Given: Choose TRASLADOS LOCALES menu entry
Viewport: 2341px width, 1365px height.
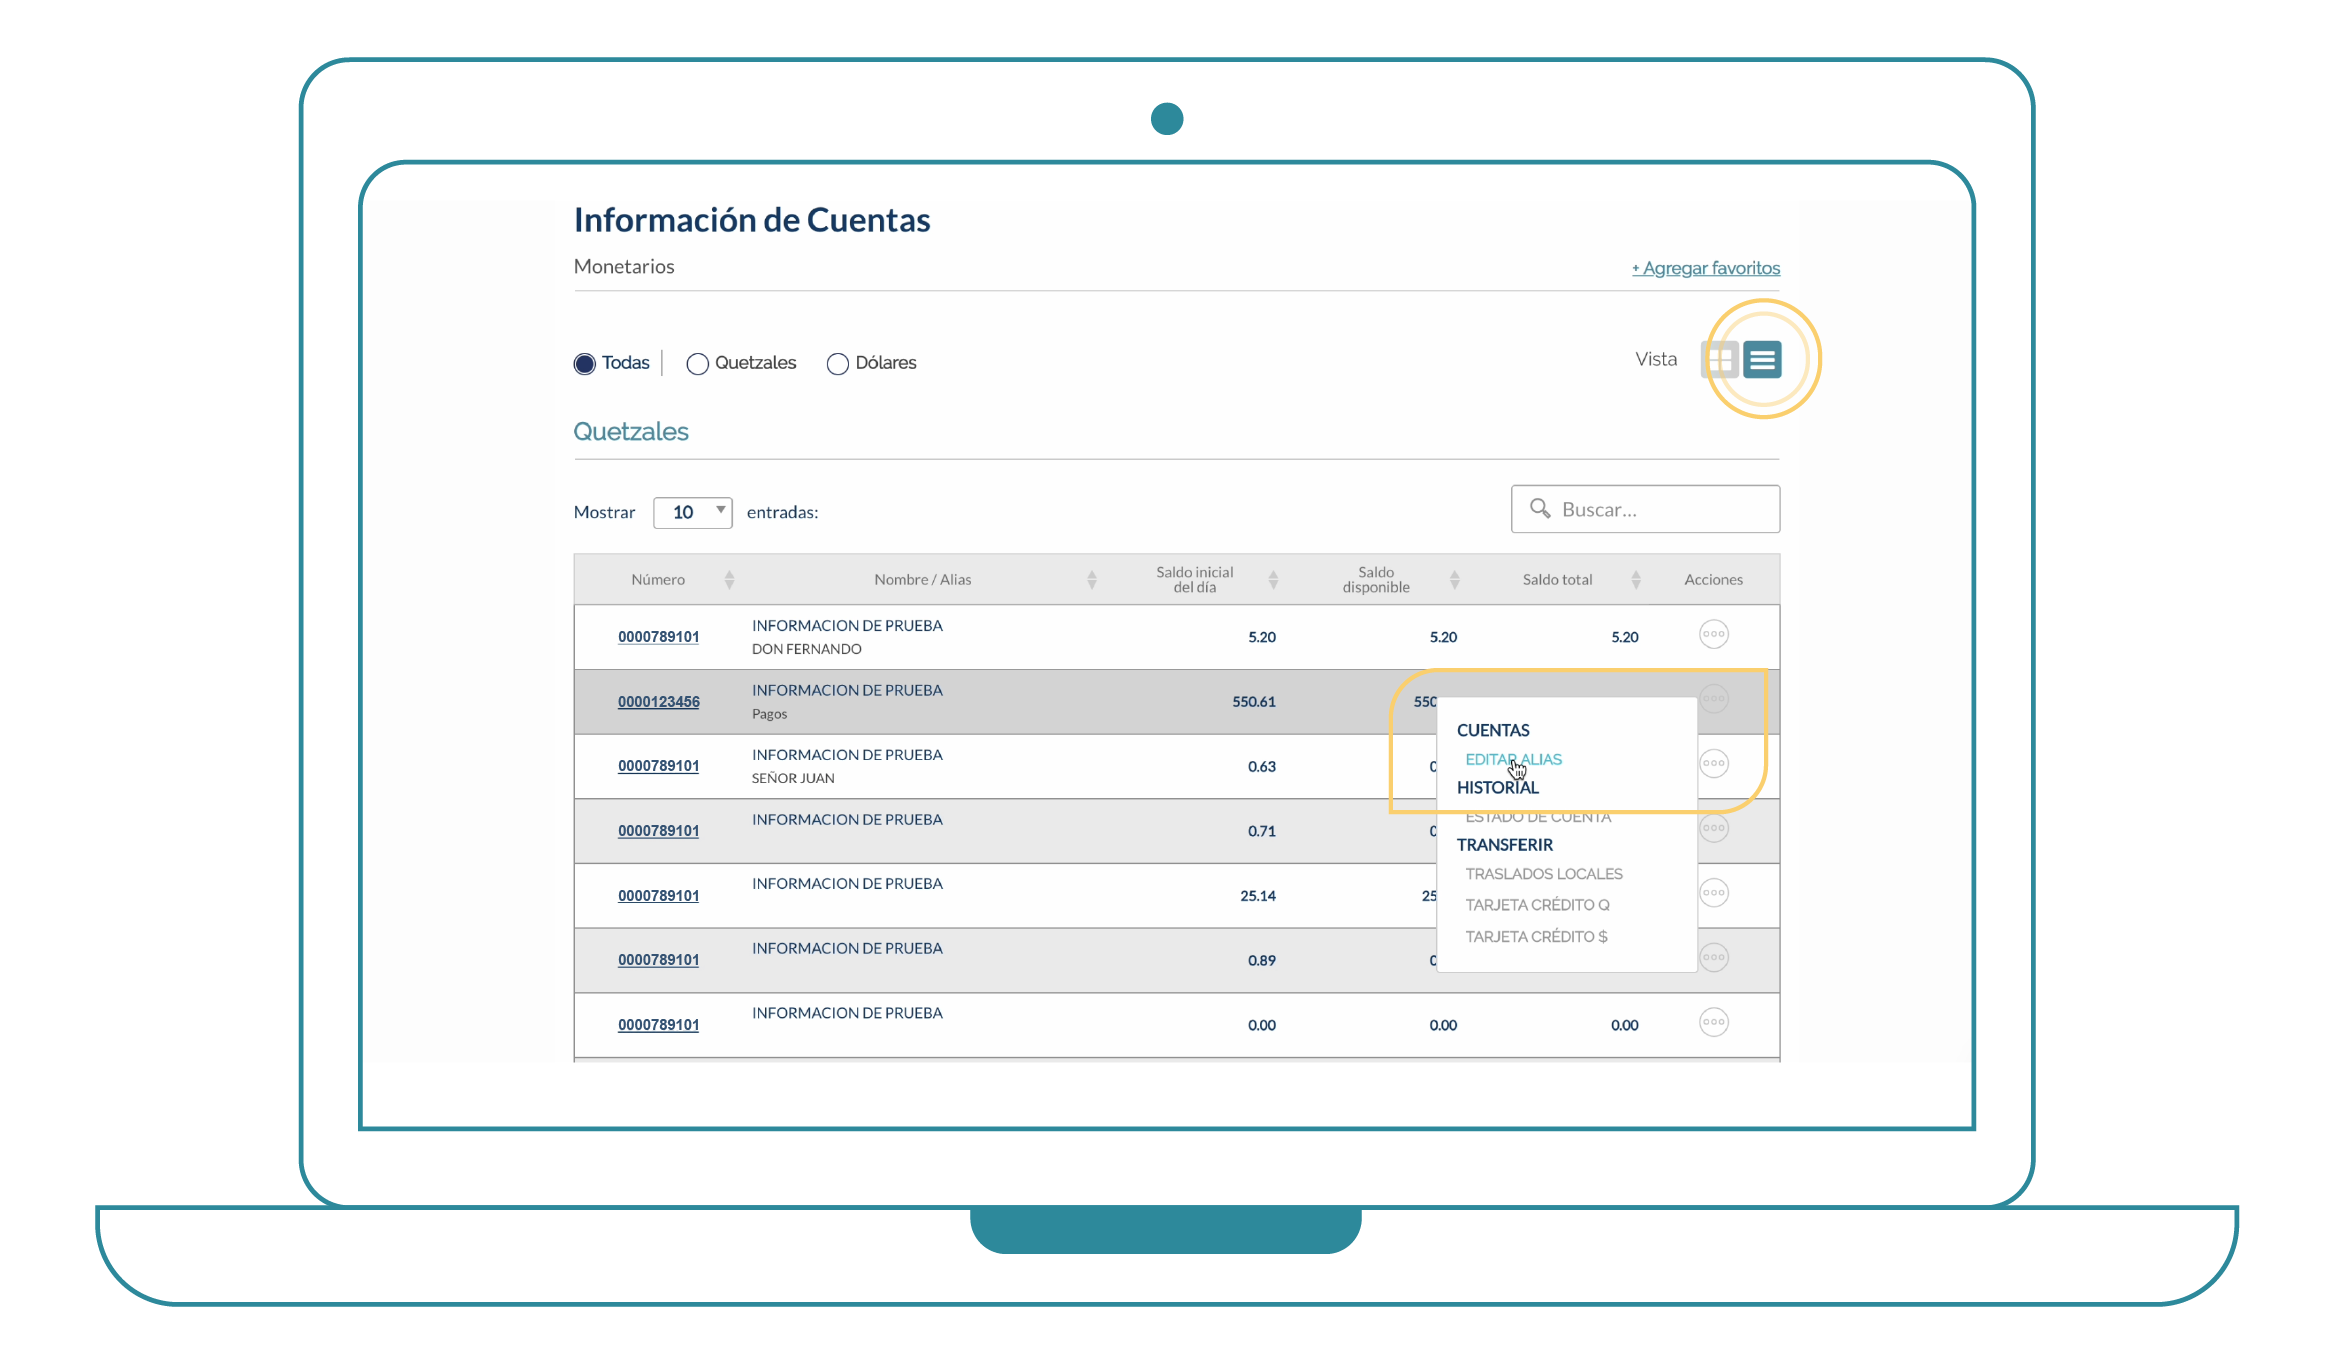Looking at the screenshot, I should (x=1543, y=874).
